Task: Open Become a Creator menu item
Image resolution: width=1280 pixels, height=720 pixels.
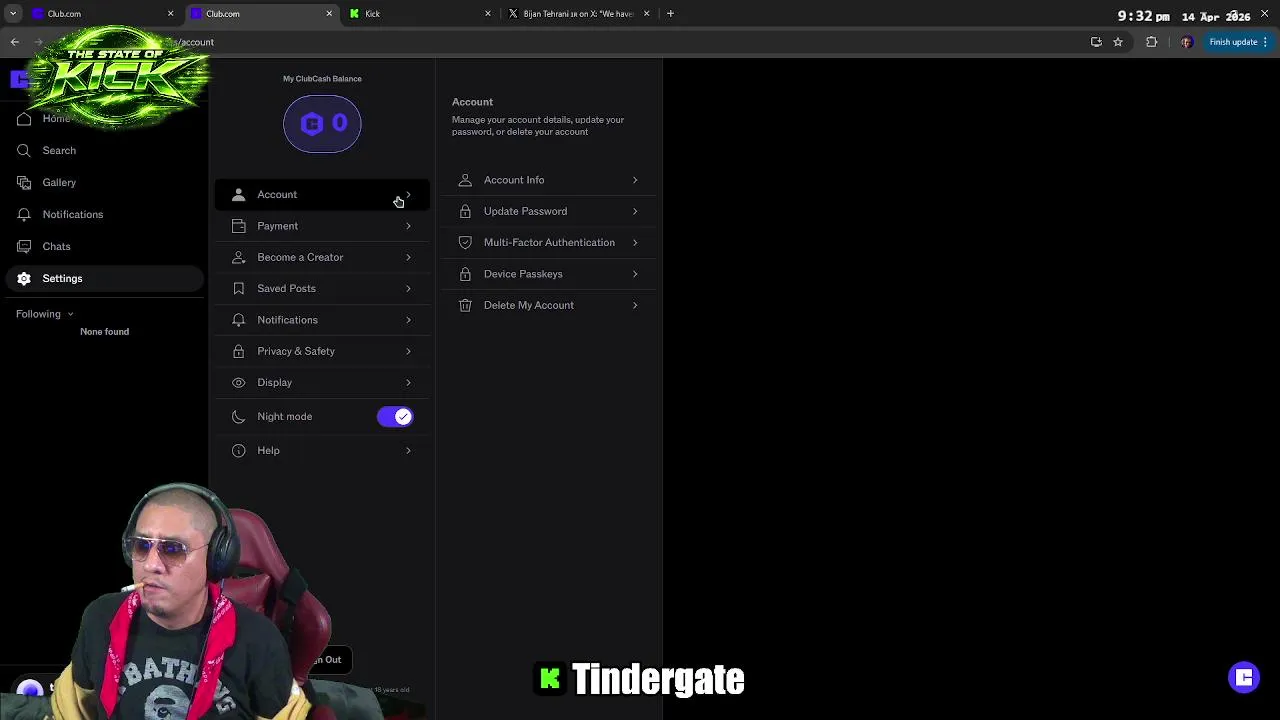Action: tap(322, 257)
